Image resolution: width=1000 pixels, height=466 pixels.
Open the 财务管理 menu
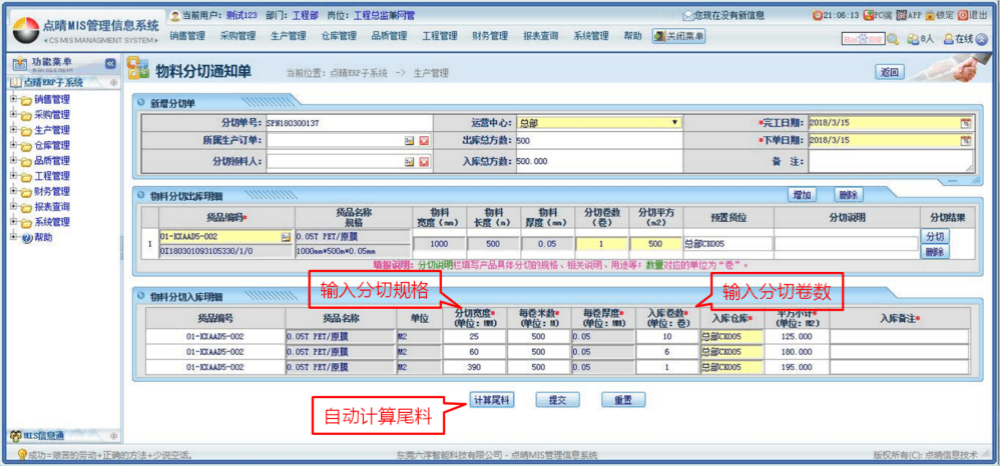[489, 36]
